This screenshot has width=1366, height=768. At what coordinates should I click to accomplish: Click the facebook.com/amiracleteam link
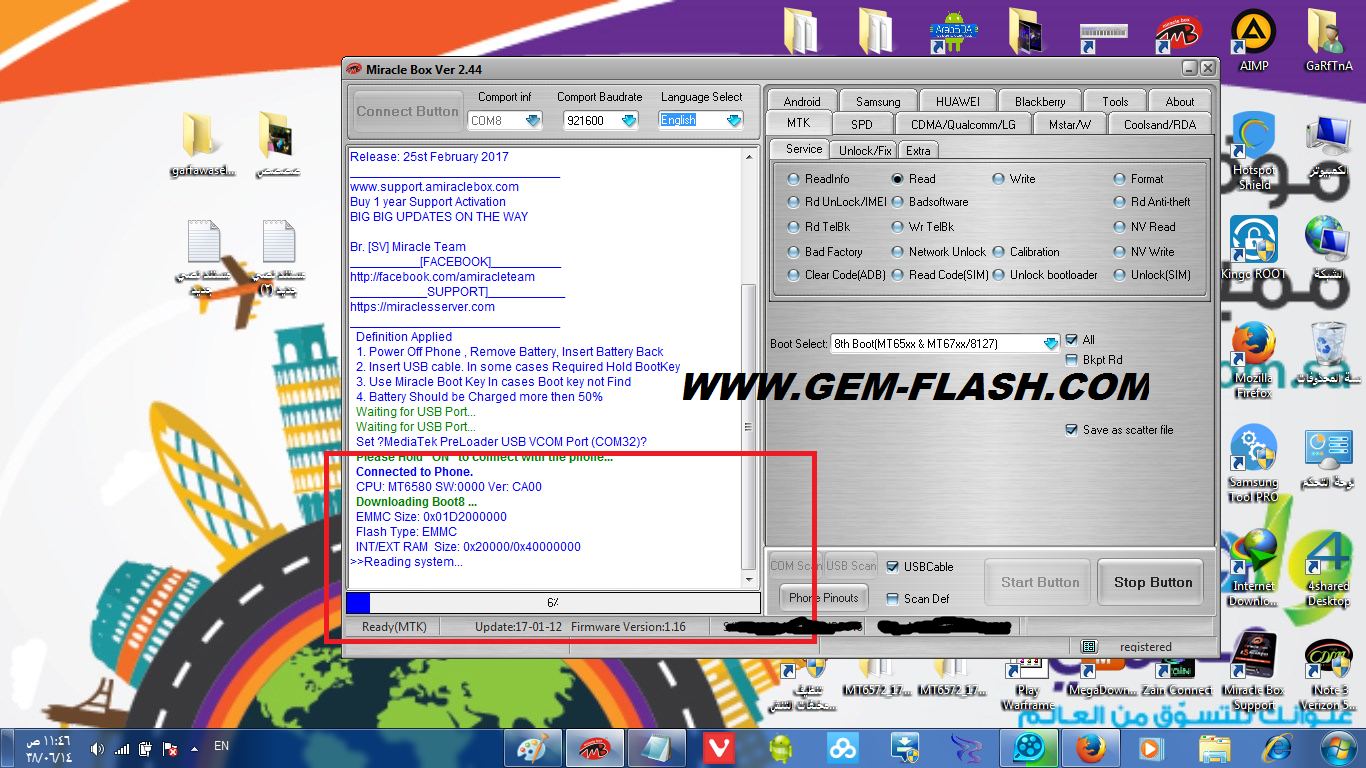click(442, 277)
